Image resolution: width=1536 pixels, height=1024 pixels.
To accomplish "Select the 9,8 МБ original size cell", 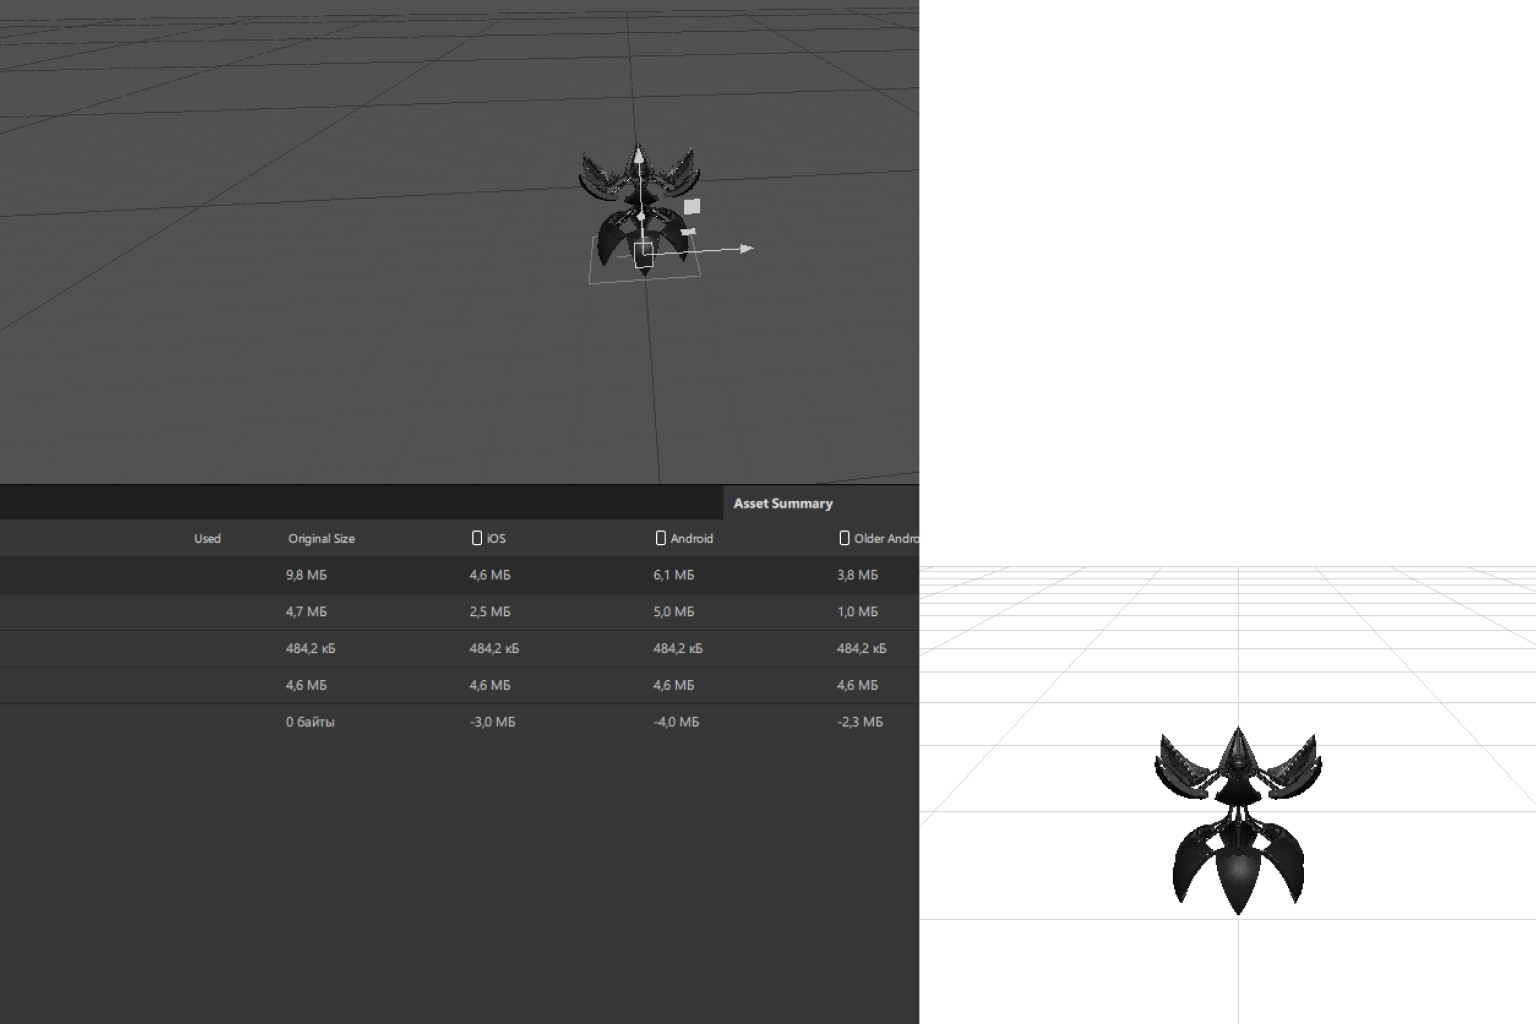I will point(306,575).
